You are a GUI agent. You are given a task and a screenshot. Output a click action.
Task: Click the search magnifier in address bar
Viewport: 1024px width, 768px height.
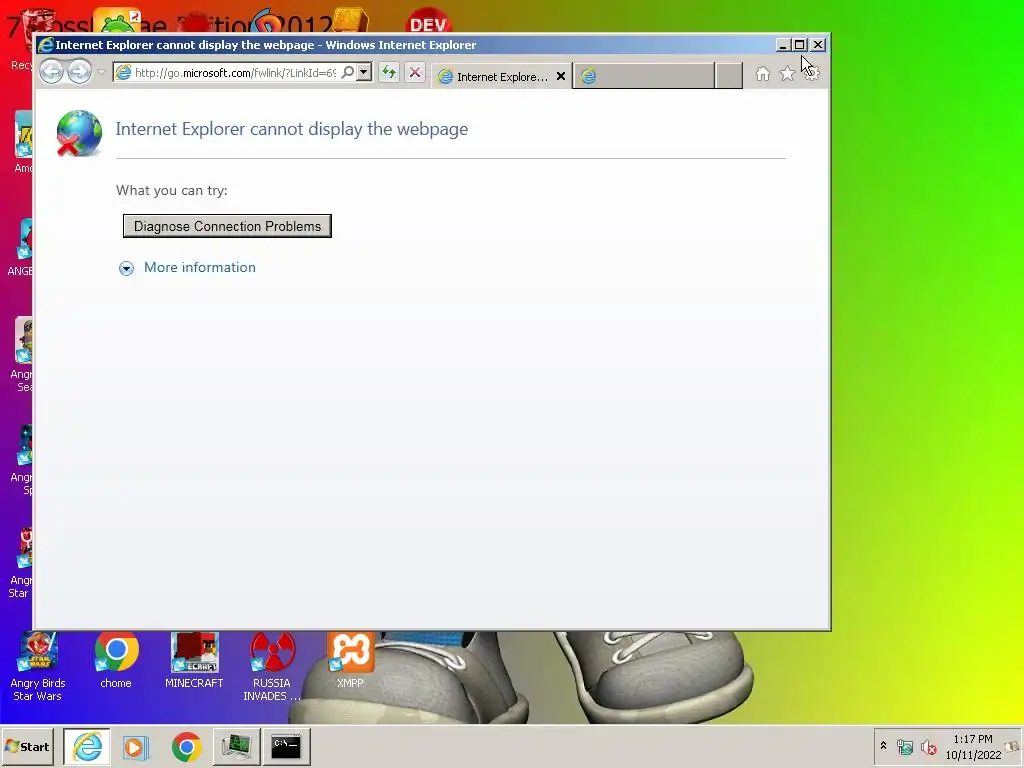[348, 72]
